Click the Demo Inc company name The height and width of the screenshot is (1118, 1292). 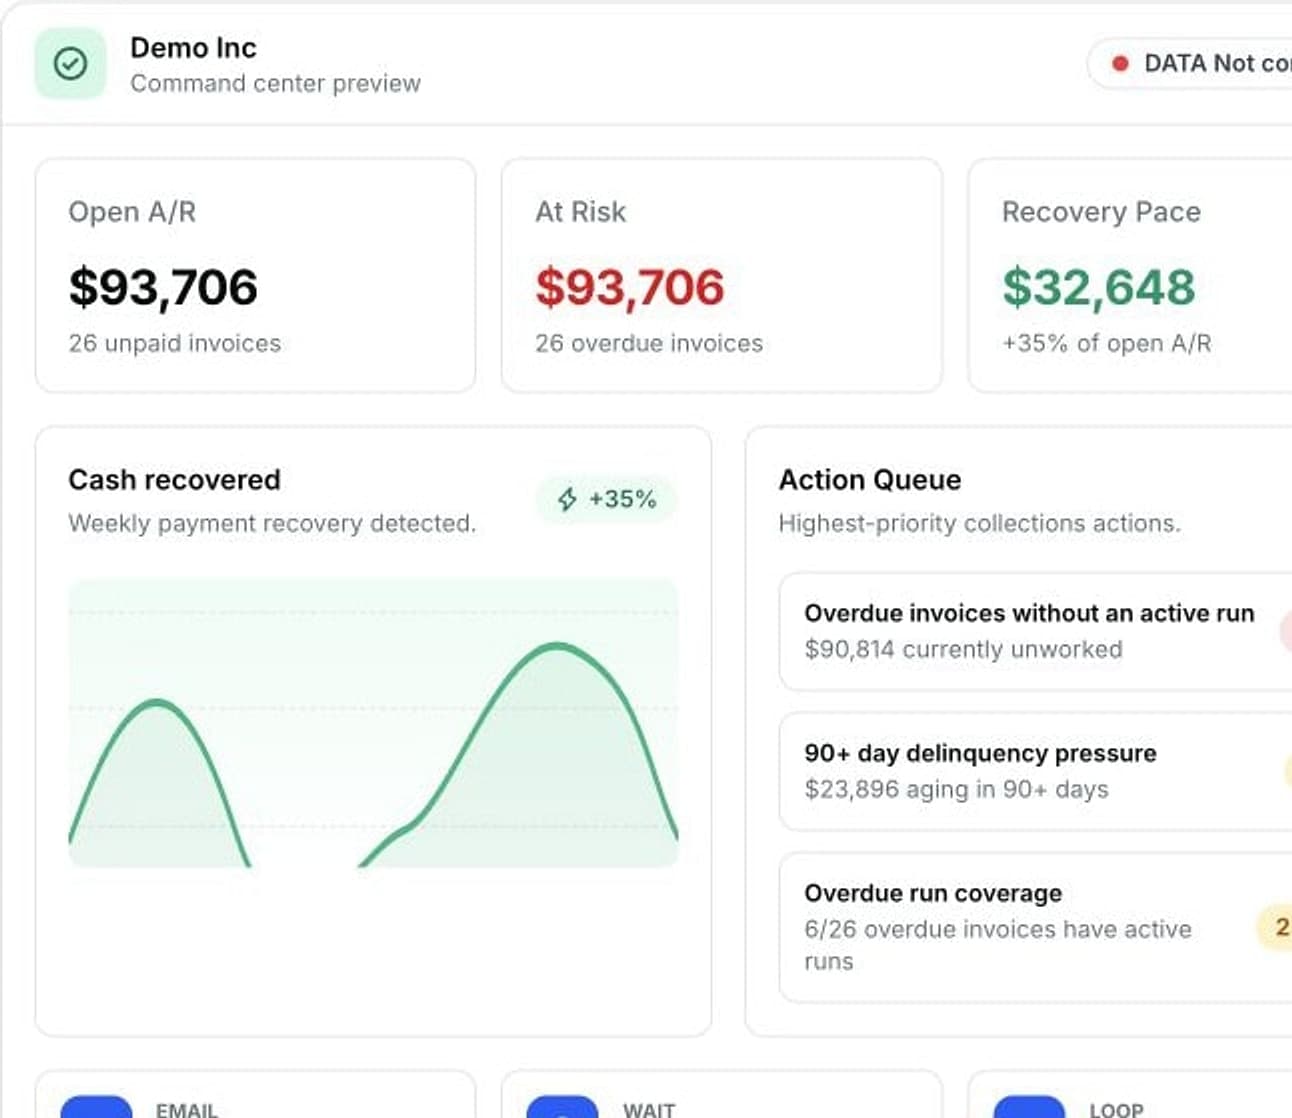pyautogui.click(x=193, y=48)
